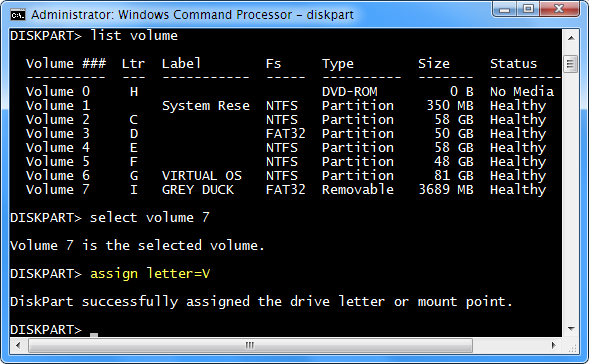The width and height of the screenshot is (589, 364).
Task: Open the cmd system menu icon
Action: 18,15
